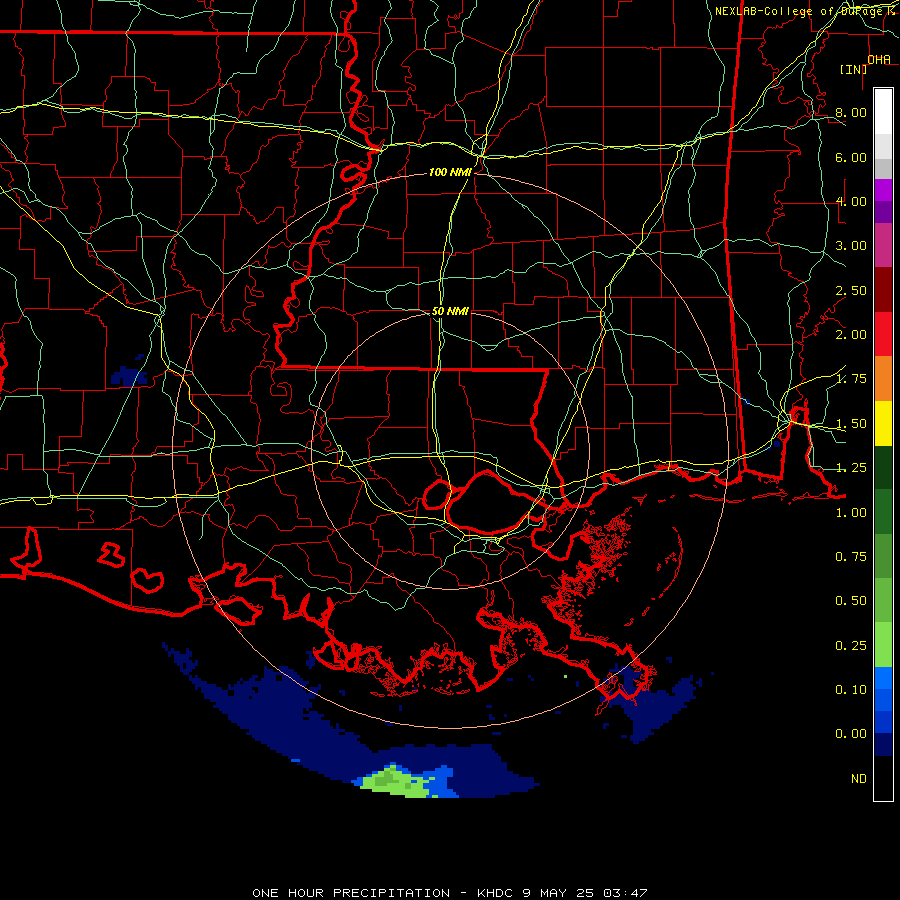Click the 4.00 scale label
Viewport: 900px width, 900px height.
[x=851, y=201]
